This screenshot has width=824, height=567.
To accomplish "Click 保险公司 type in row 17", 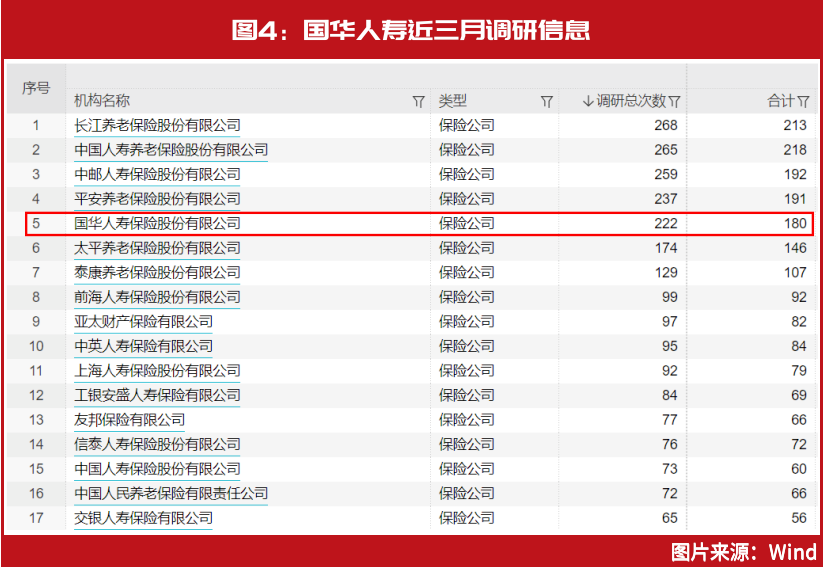I will (x=467, y=518).
